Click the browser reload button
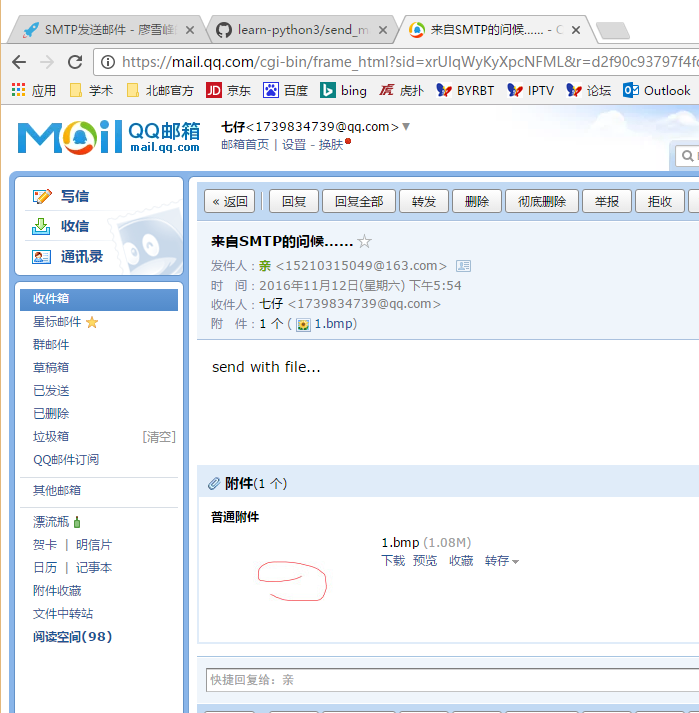 tap(75, 62)
